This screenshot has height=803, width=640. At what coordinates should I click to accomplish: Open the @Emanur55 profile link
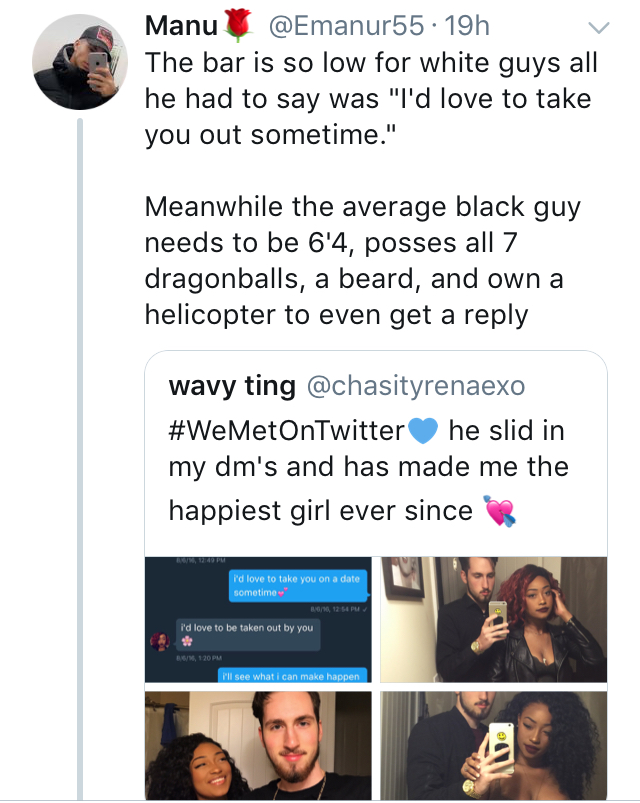[344, 27]
